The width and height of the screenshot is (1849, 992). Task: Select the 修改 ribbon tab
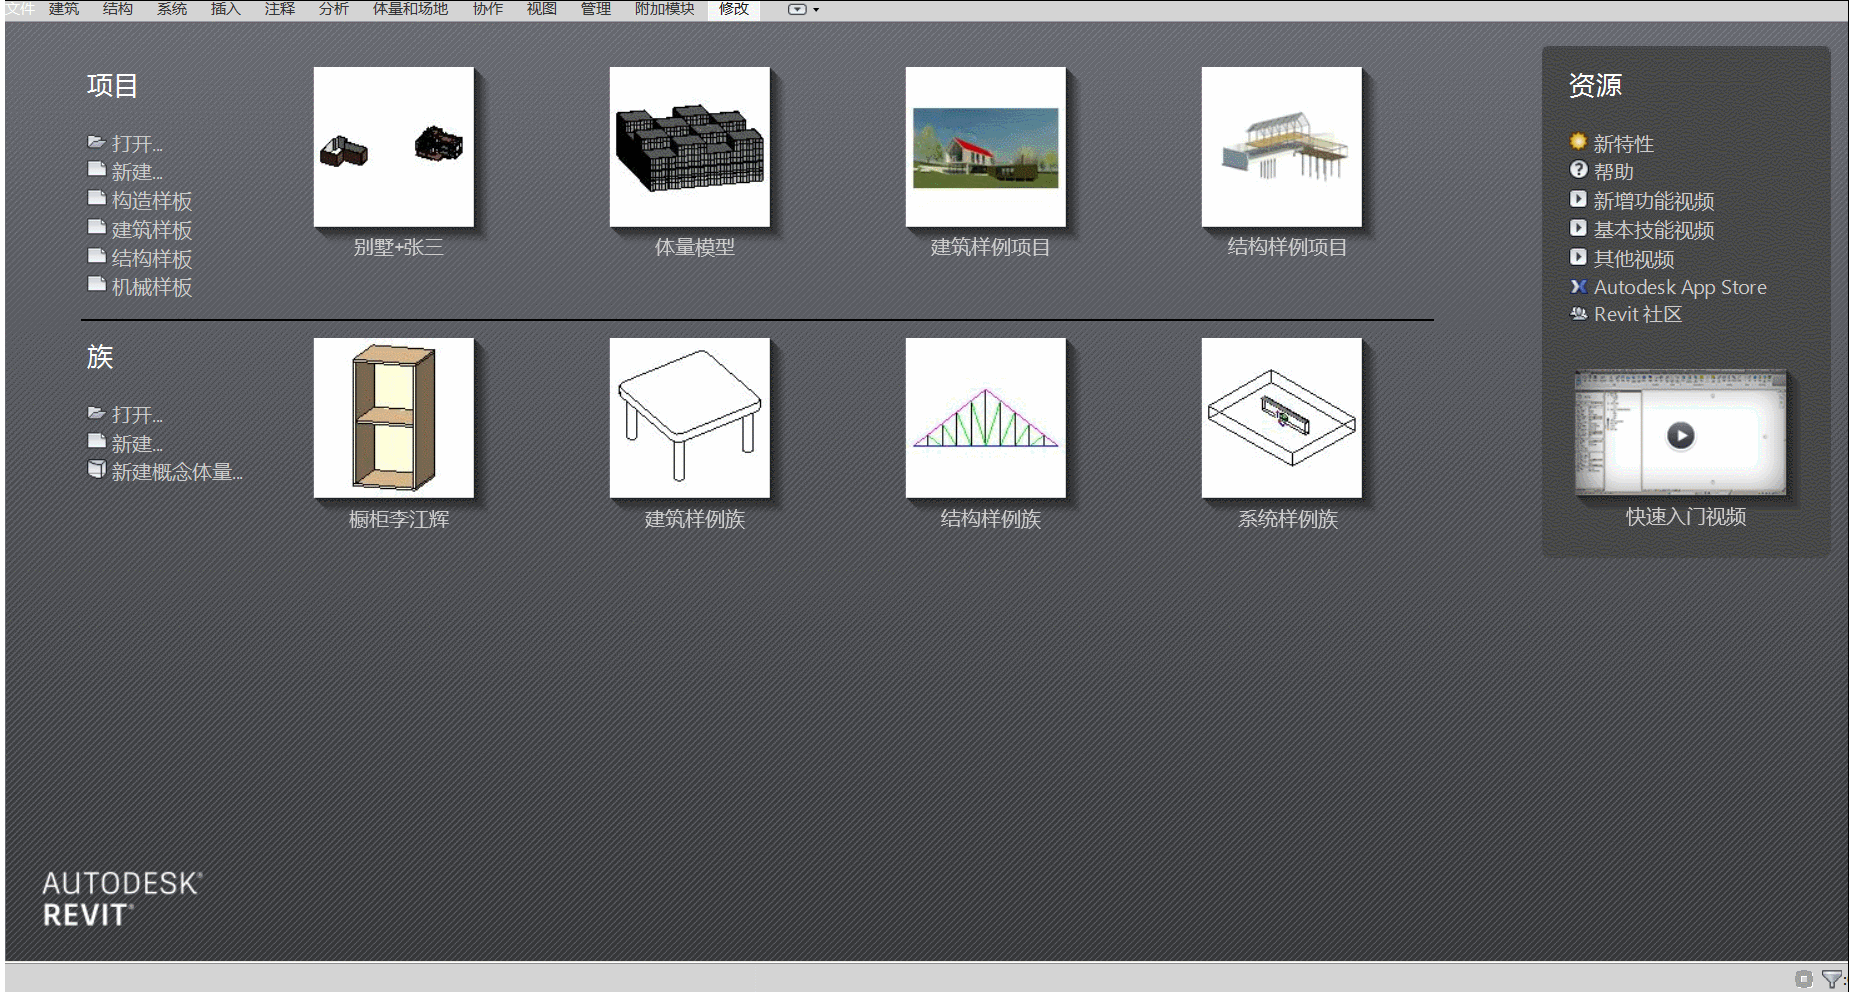(734, 9)
